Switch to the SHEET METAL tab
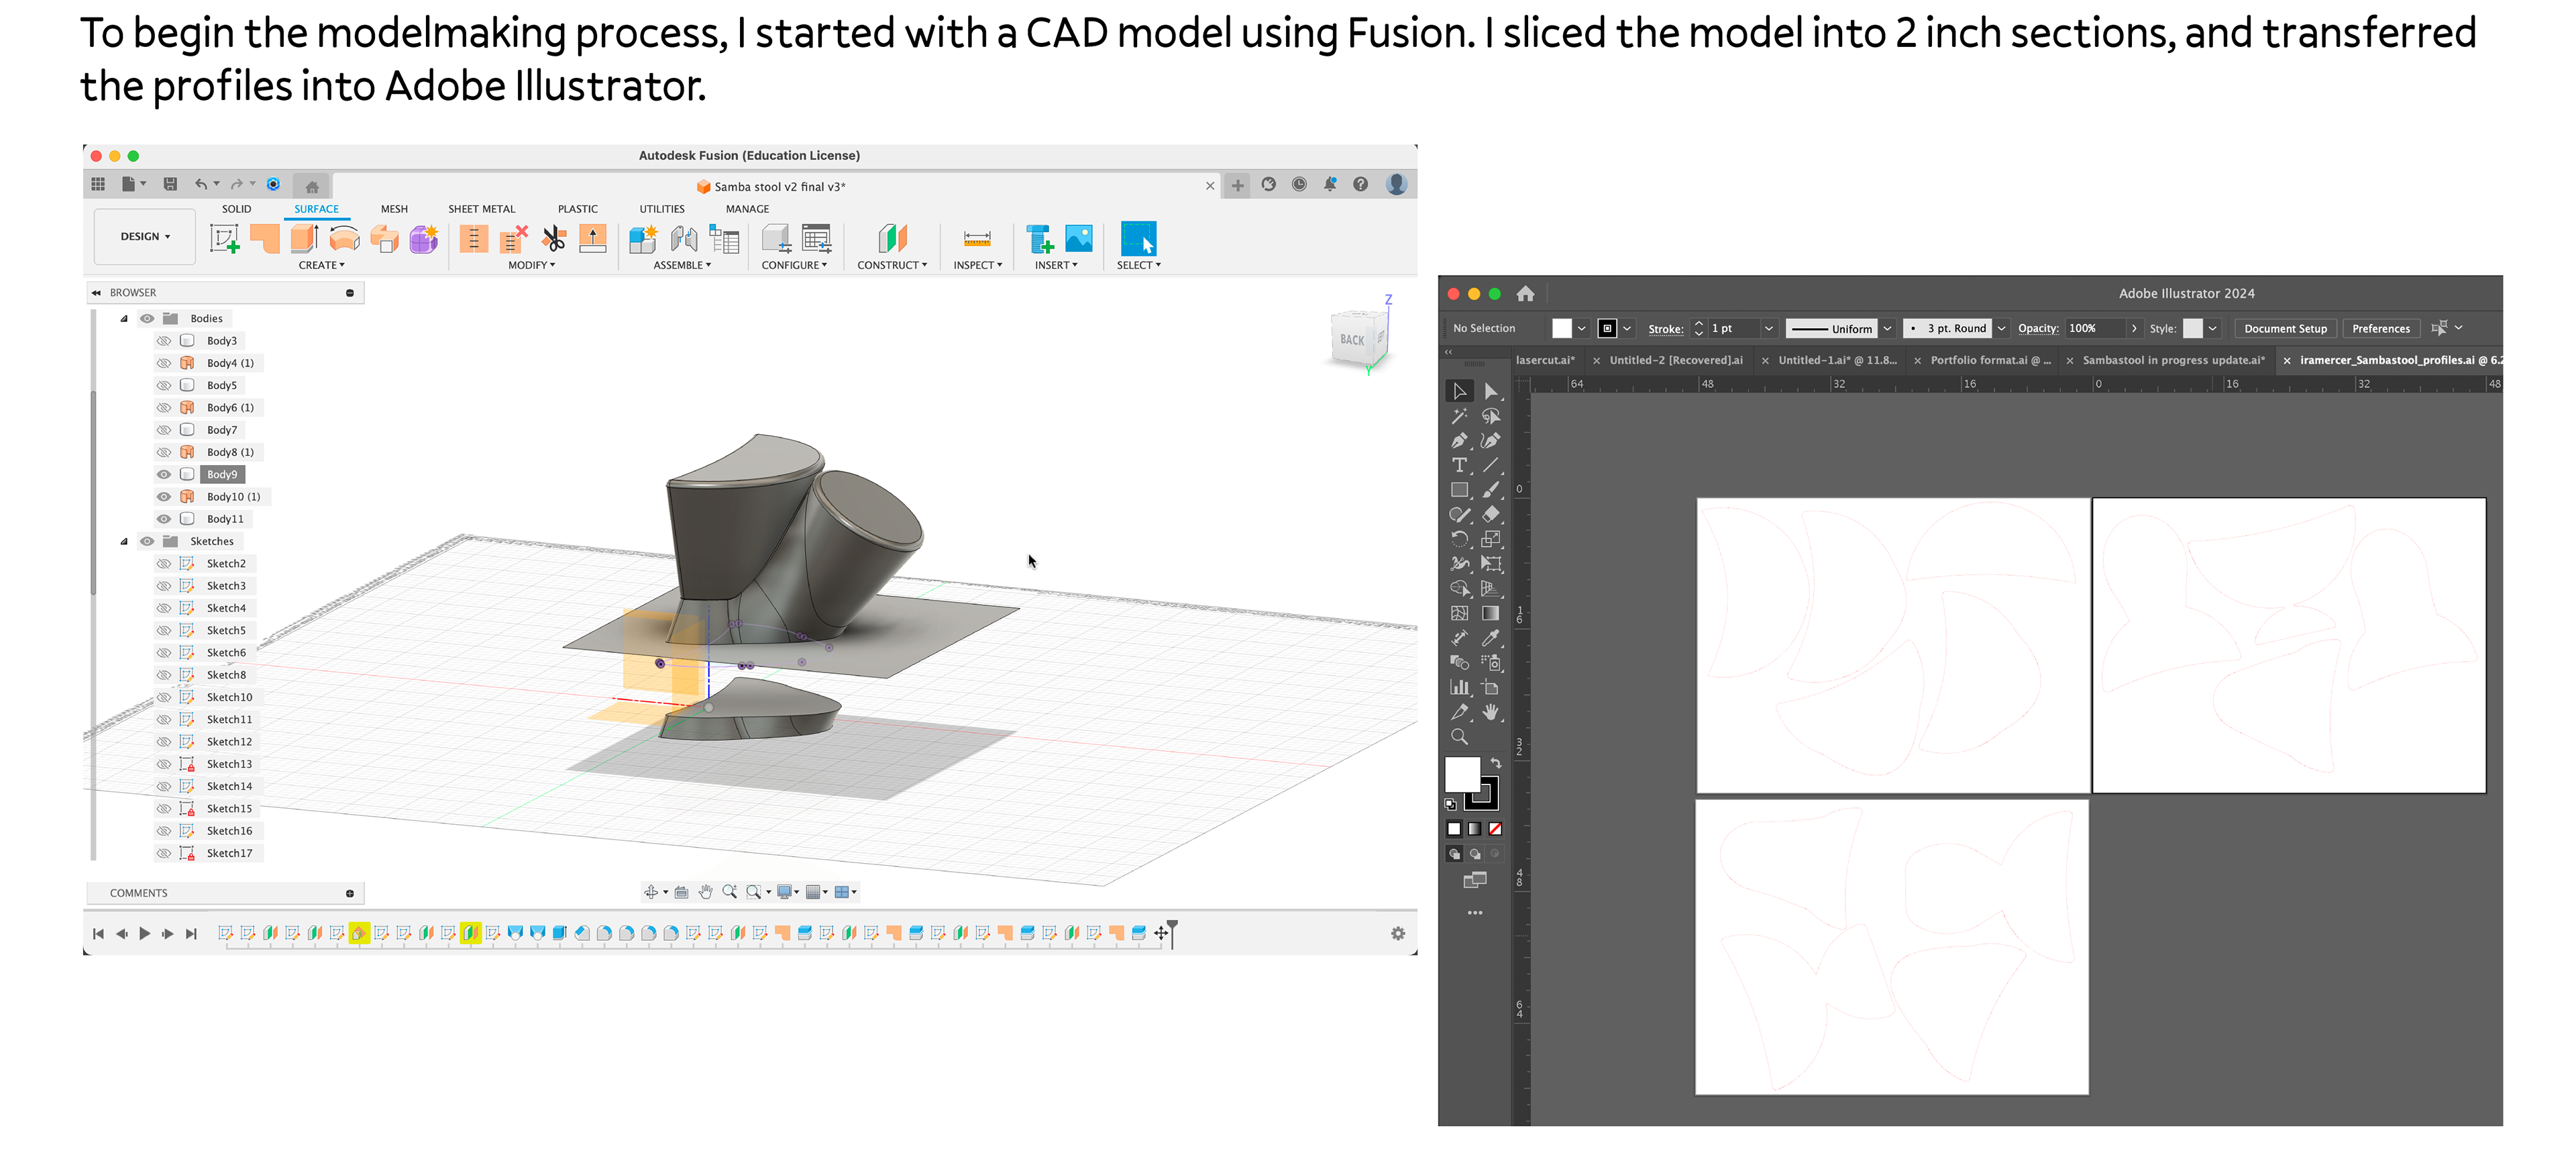 (481, 209)
